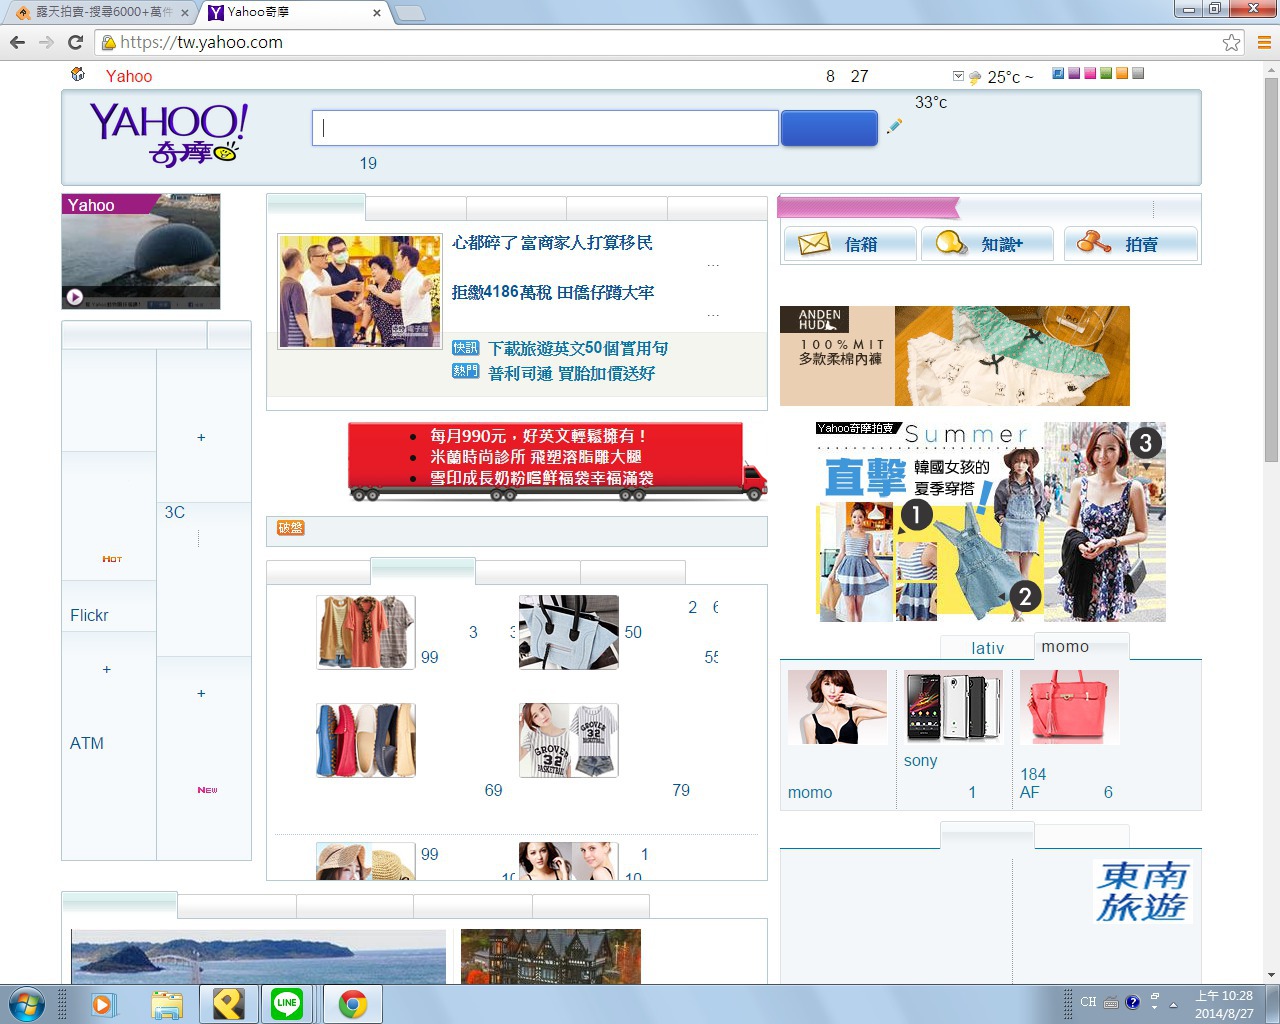Image resolution: width=1280 pixels, height=1024 pixels.
Task: Open link 普利司通 買胎加價送好
Action: 572,373
